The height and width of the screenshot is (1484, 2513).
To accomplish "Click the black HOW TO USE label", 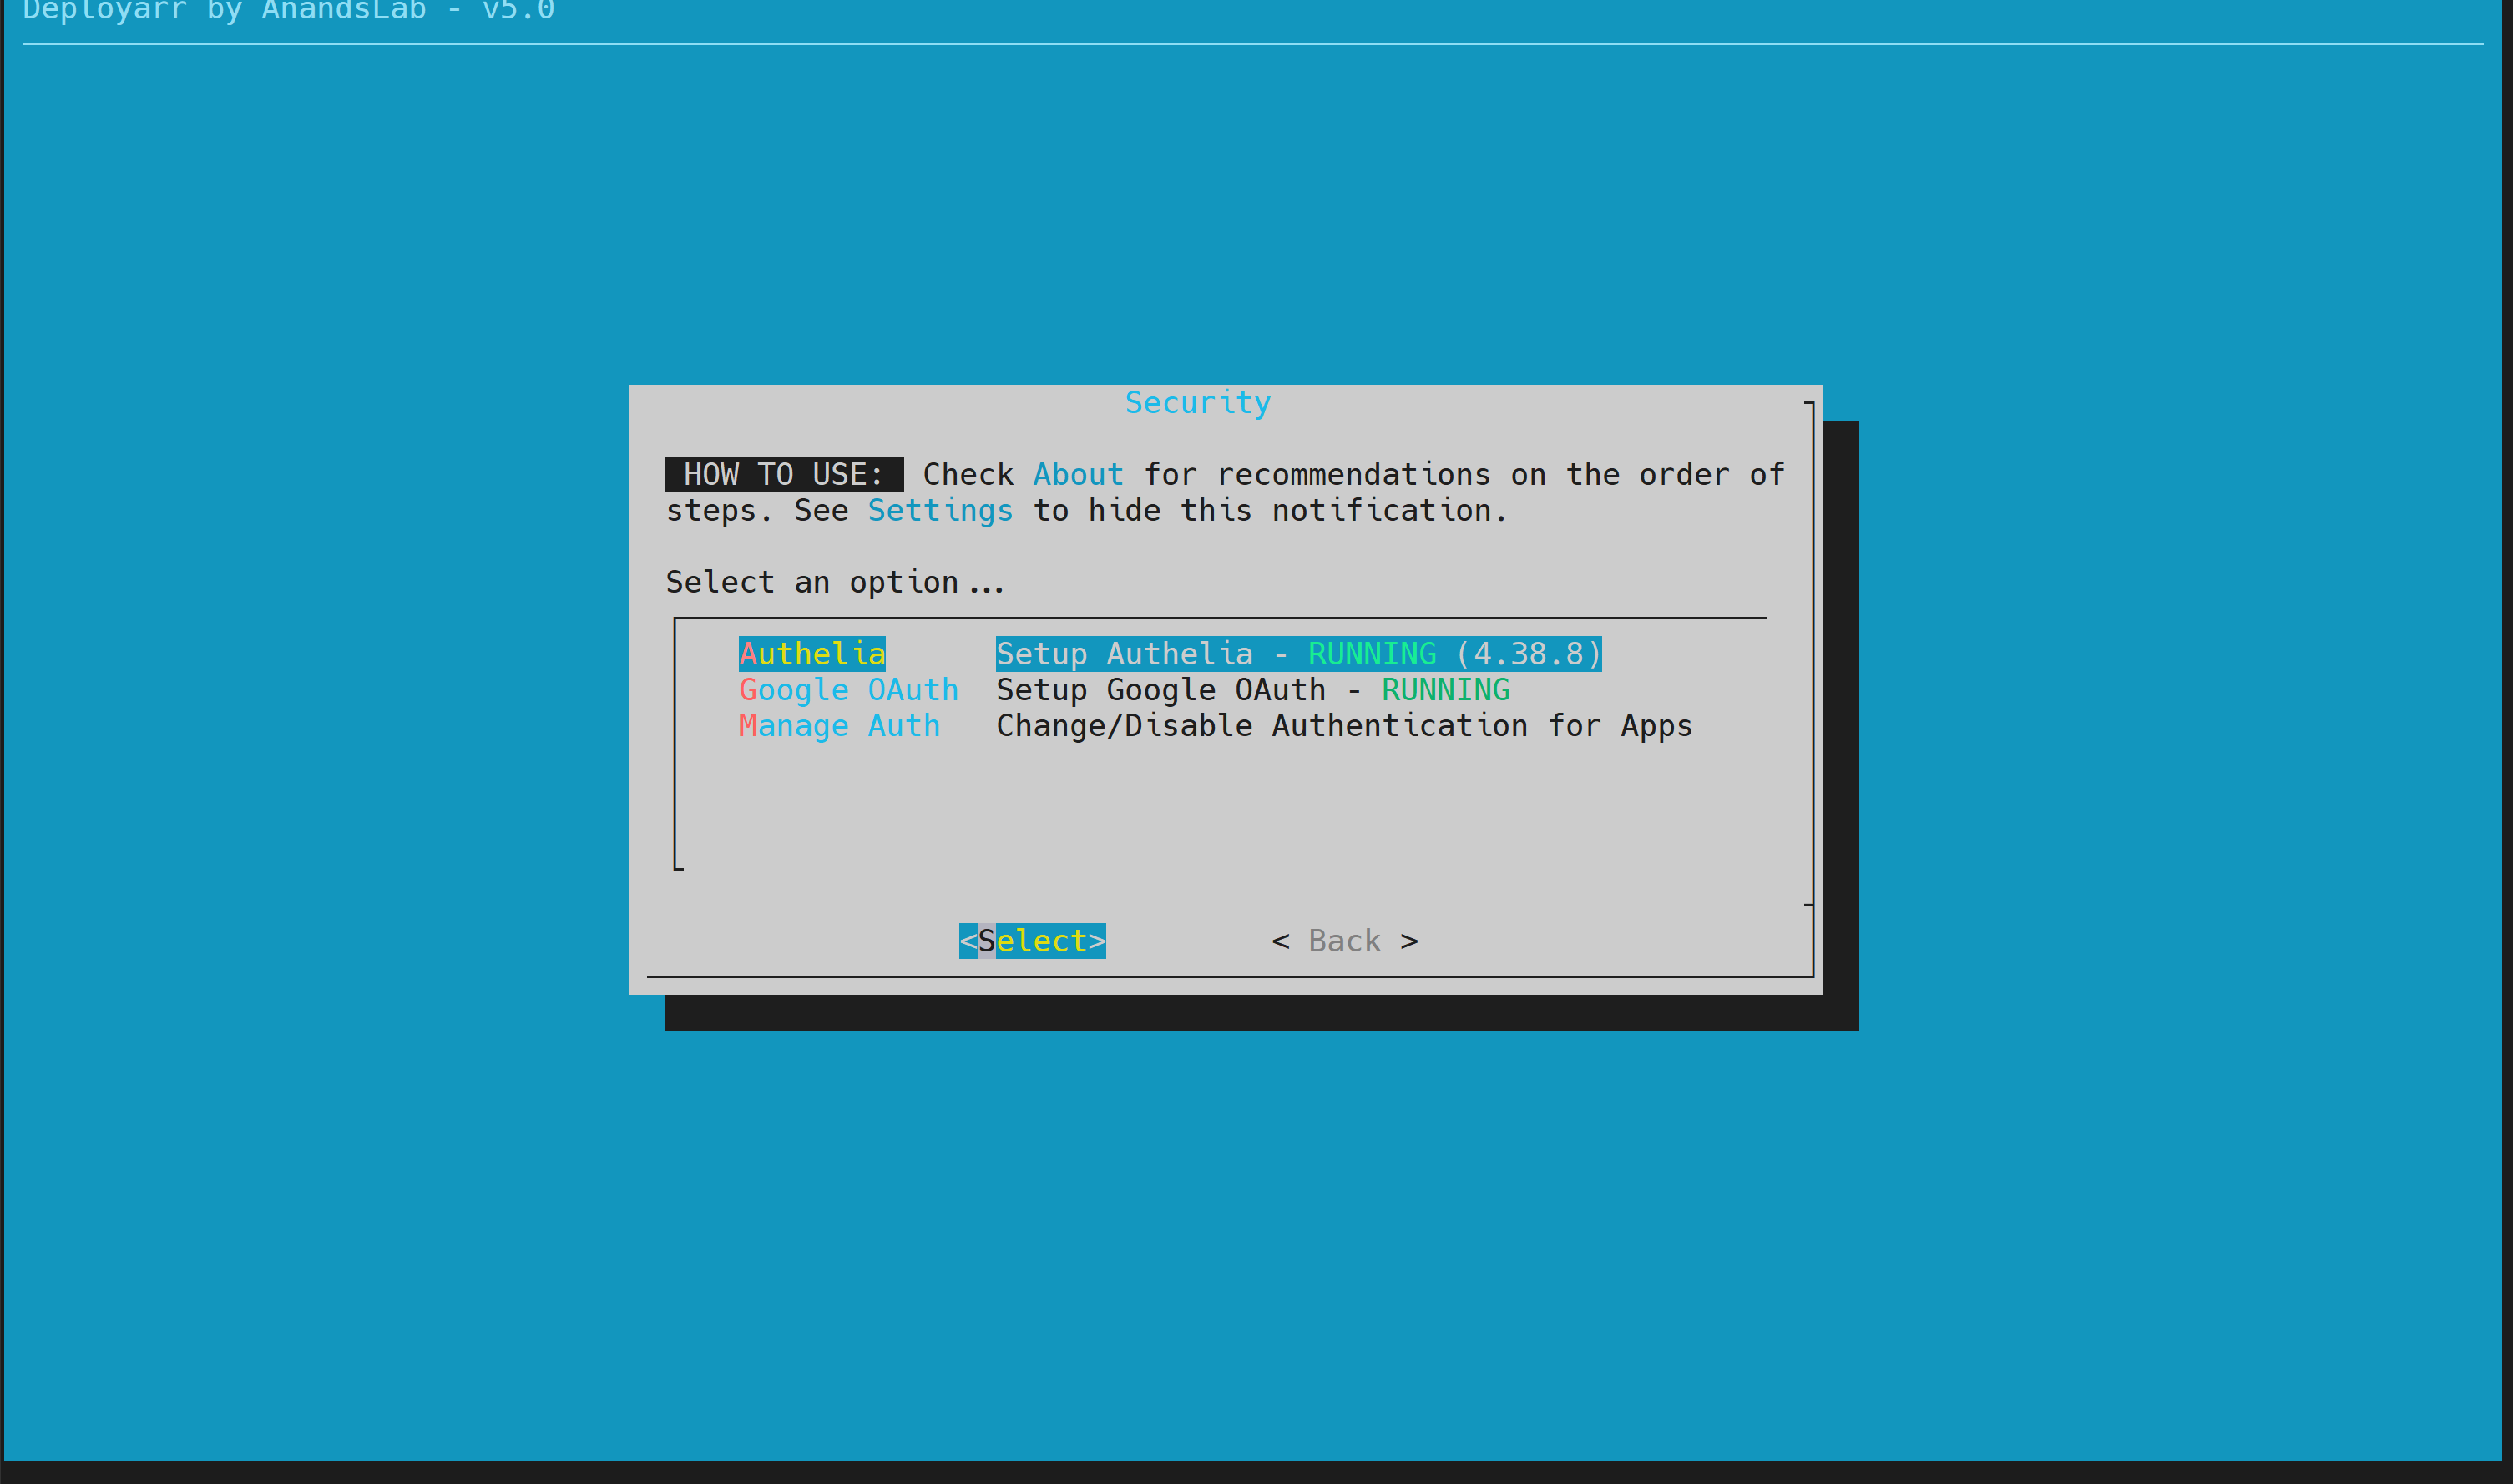I will pyautogui.click(x=783, y=474).
